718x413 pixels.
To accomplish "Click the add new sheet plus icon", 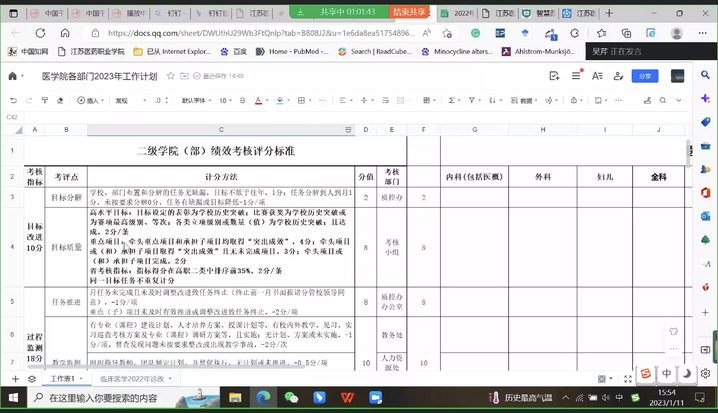I will 14,379.
